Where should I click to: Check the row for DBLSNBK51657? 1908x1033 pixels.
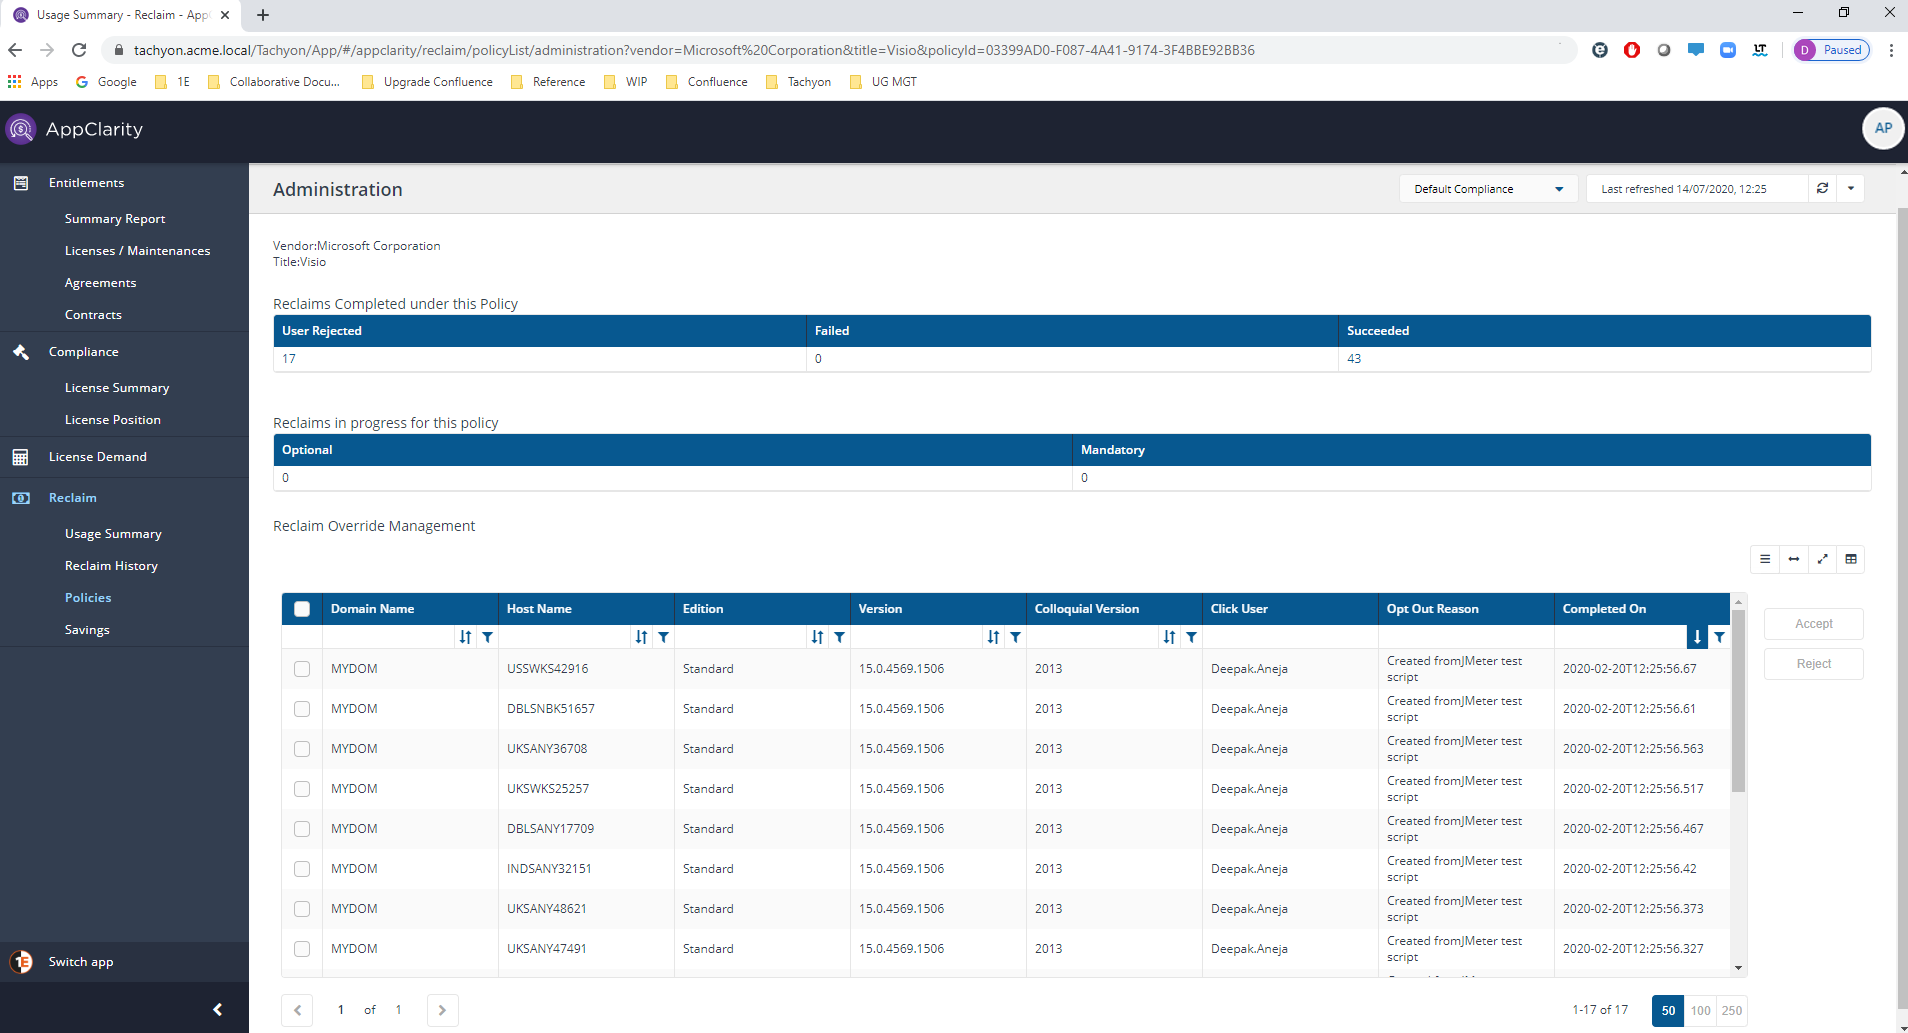(302, 709)
